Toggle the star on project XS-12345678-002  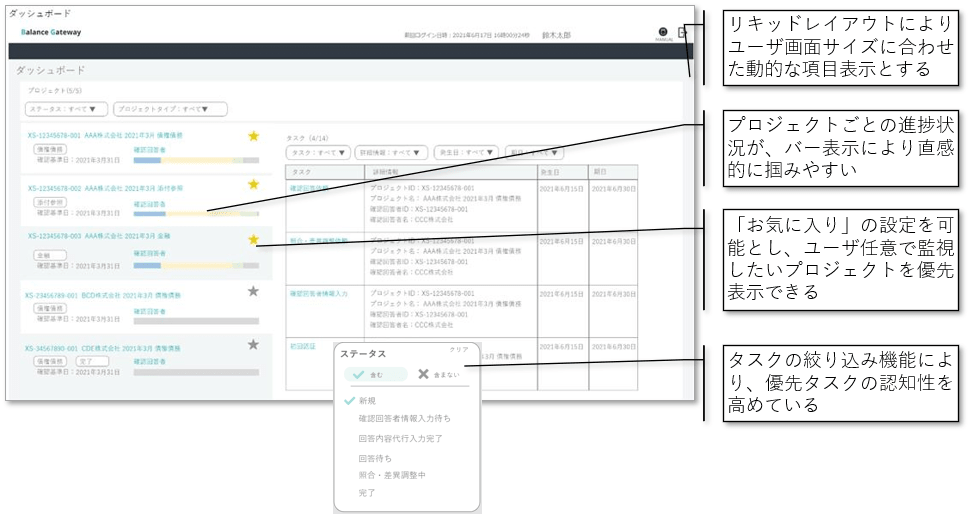253,185
